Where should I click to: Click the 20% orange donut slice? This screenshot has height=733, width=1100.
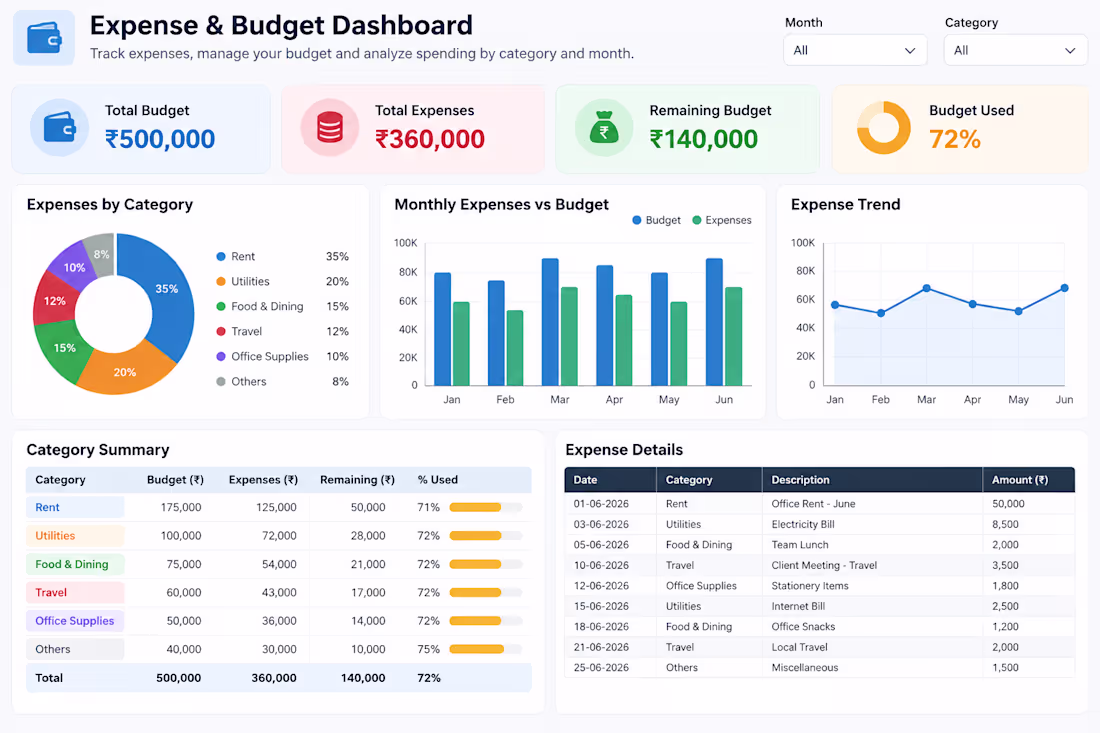coord(126,370)
